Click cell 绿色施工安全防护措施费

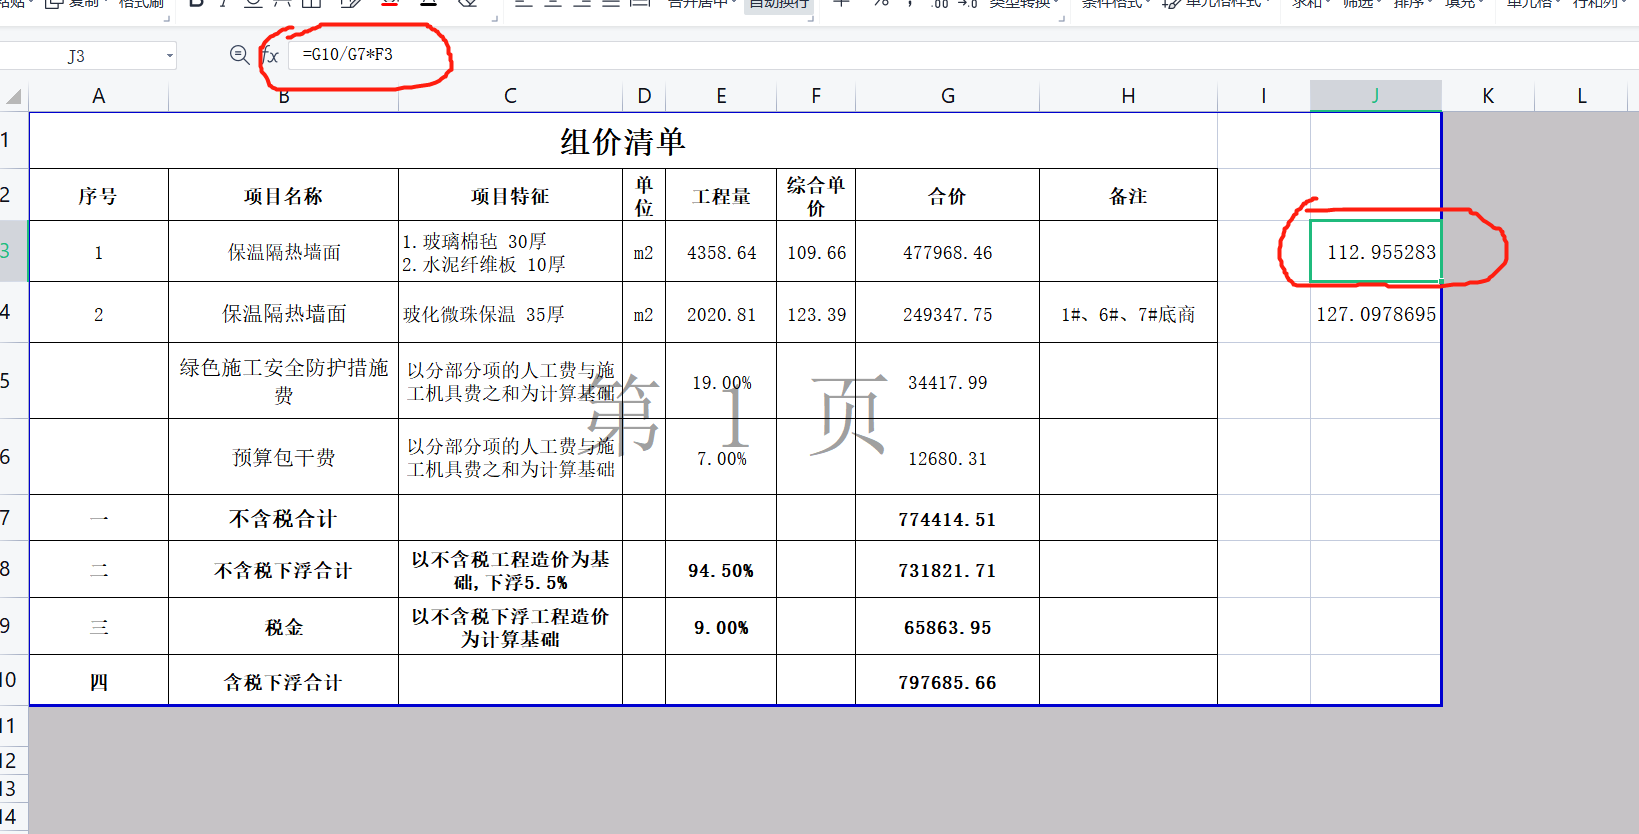(x=284, y=381)
